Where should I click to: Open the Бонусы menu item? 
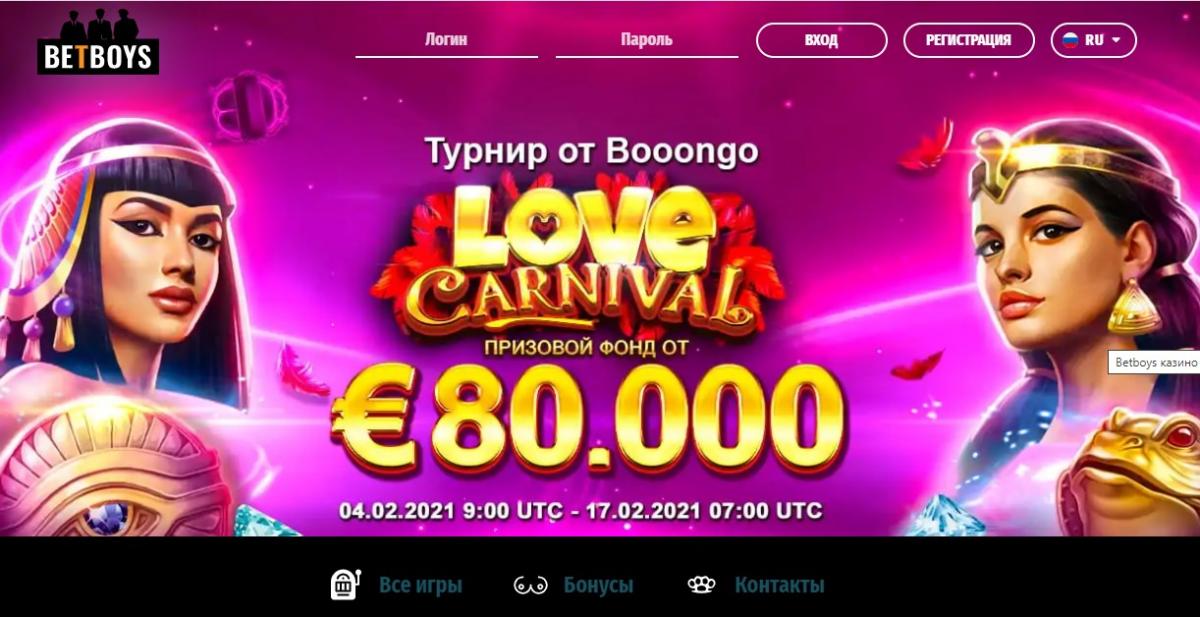point(598,585)
